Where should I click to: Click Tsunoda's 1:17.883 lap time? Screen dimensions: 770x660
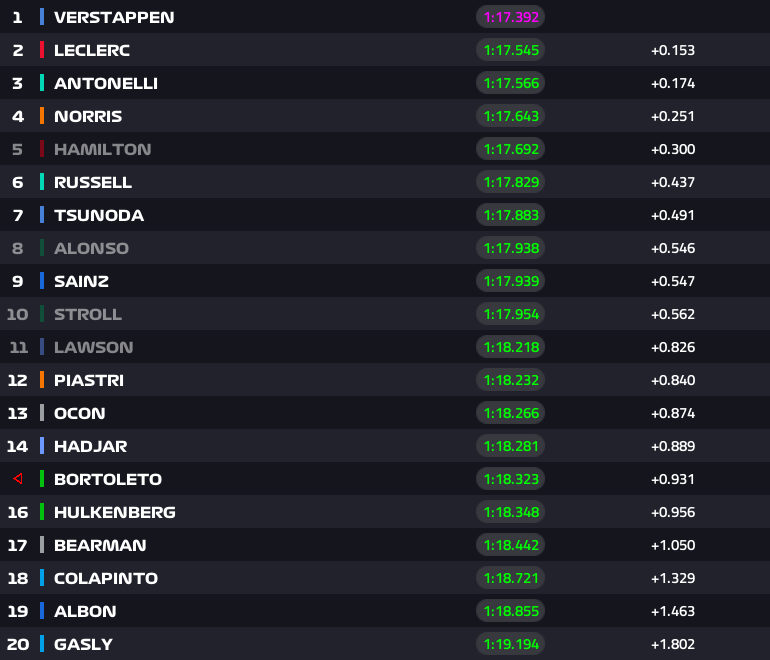coord(510,215)
